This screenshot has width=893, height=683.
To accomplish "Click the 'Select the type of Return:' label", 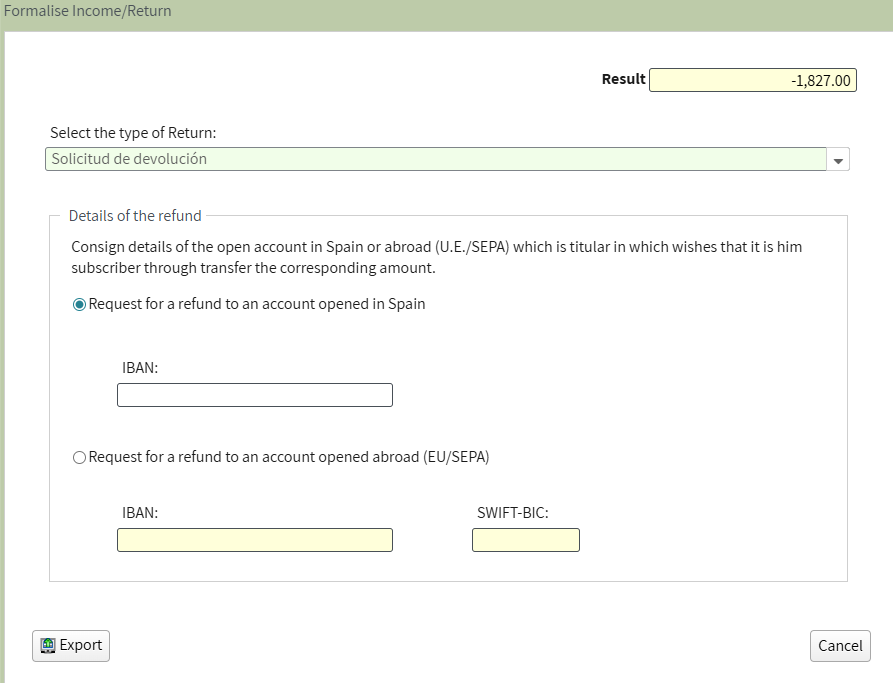I will tap(133, 133).
